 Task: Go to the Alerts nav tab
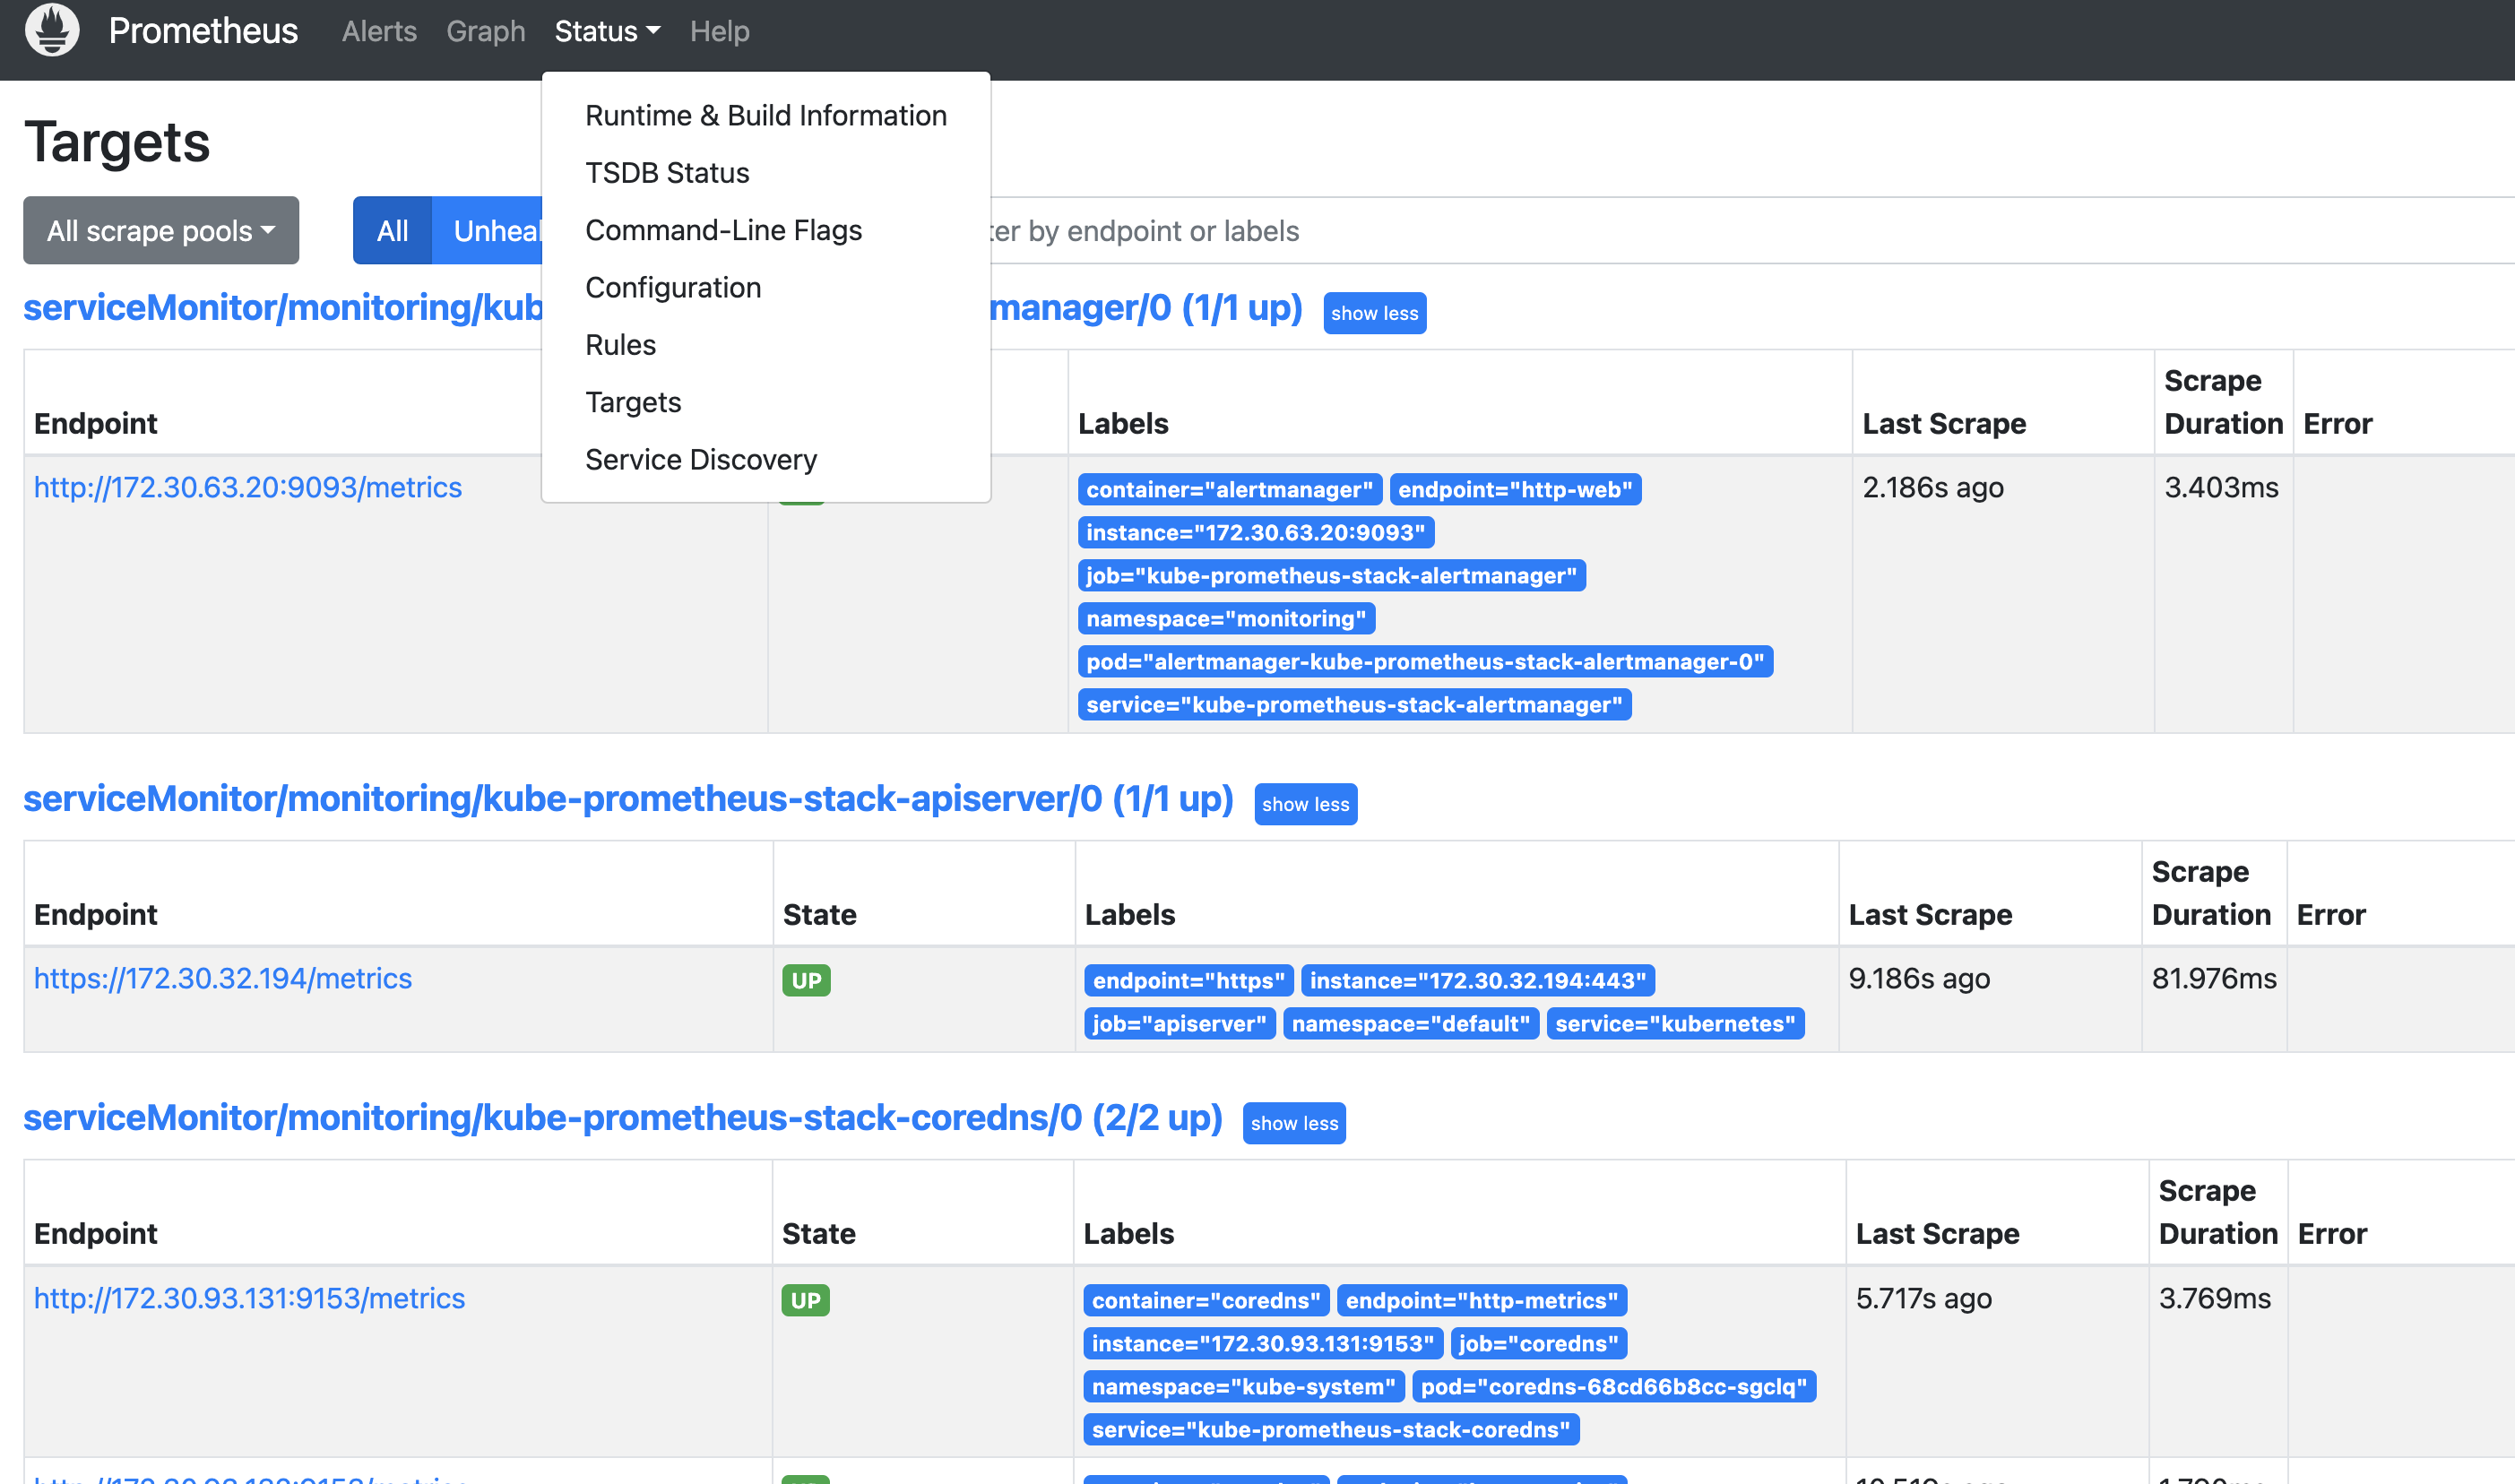pos(379,31)
